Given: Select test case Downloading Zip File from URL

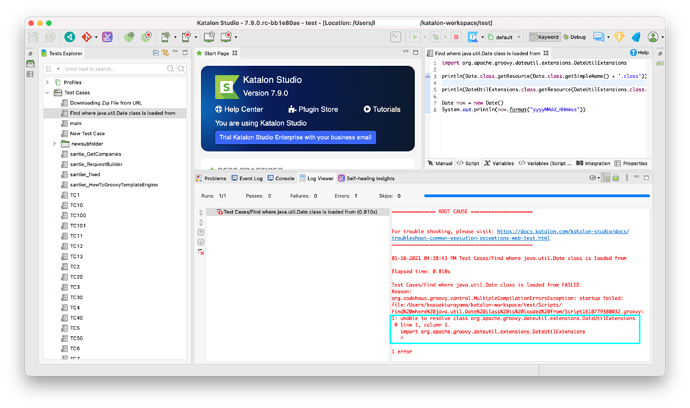Looking at the screenshot, I should [x=106, y=103].
